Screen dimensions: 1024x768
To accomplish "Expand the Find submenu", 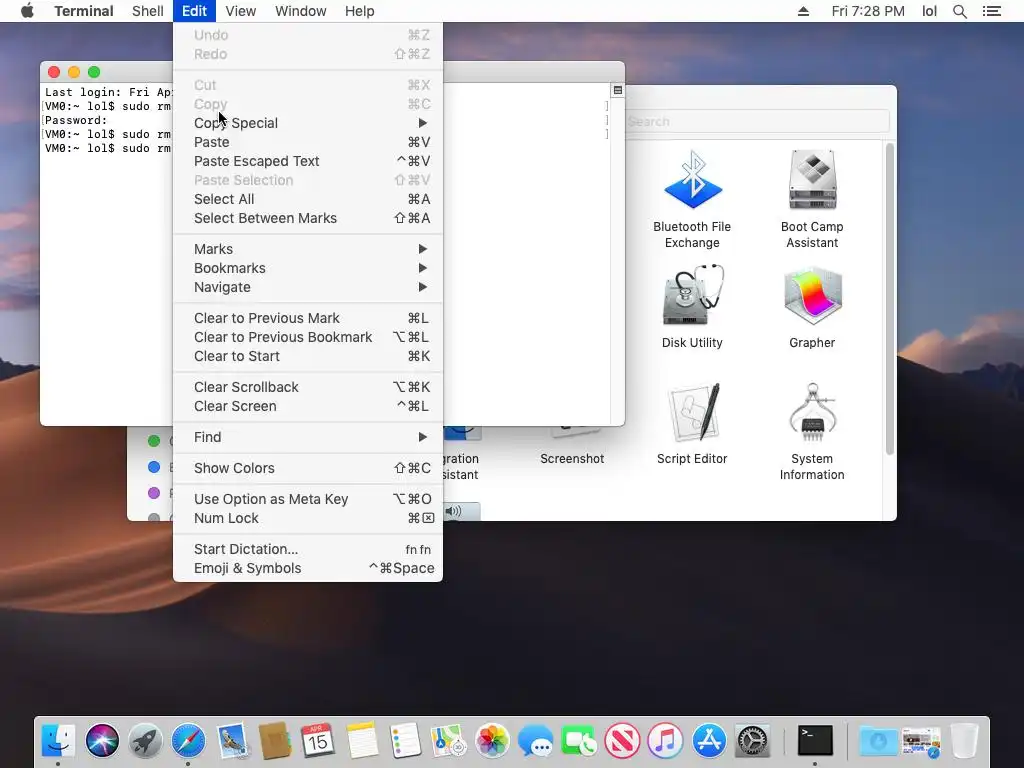I will click(x=308, y=437).
